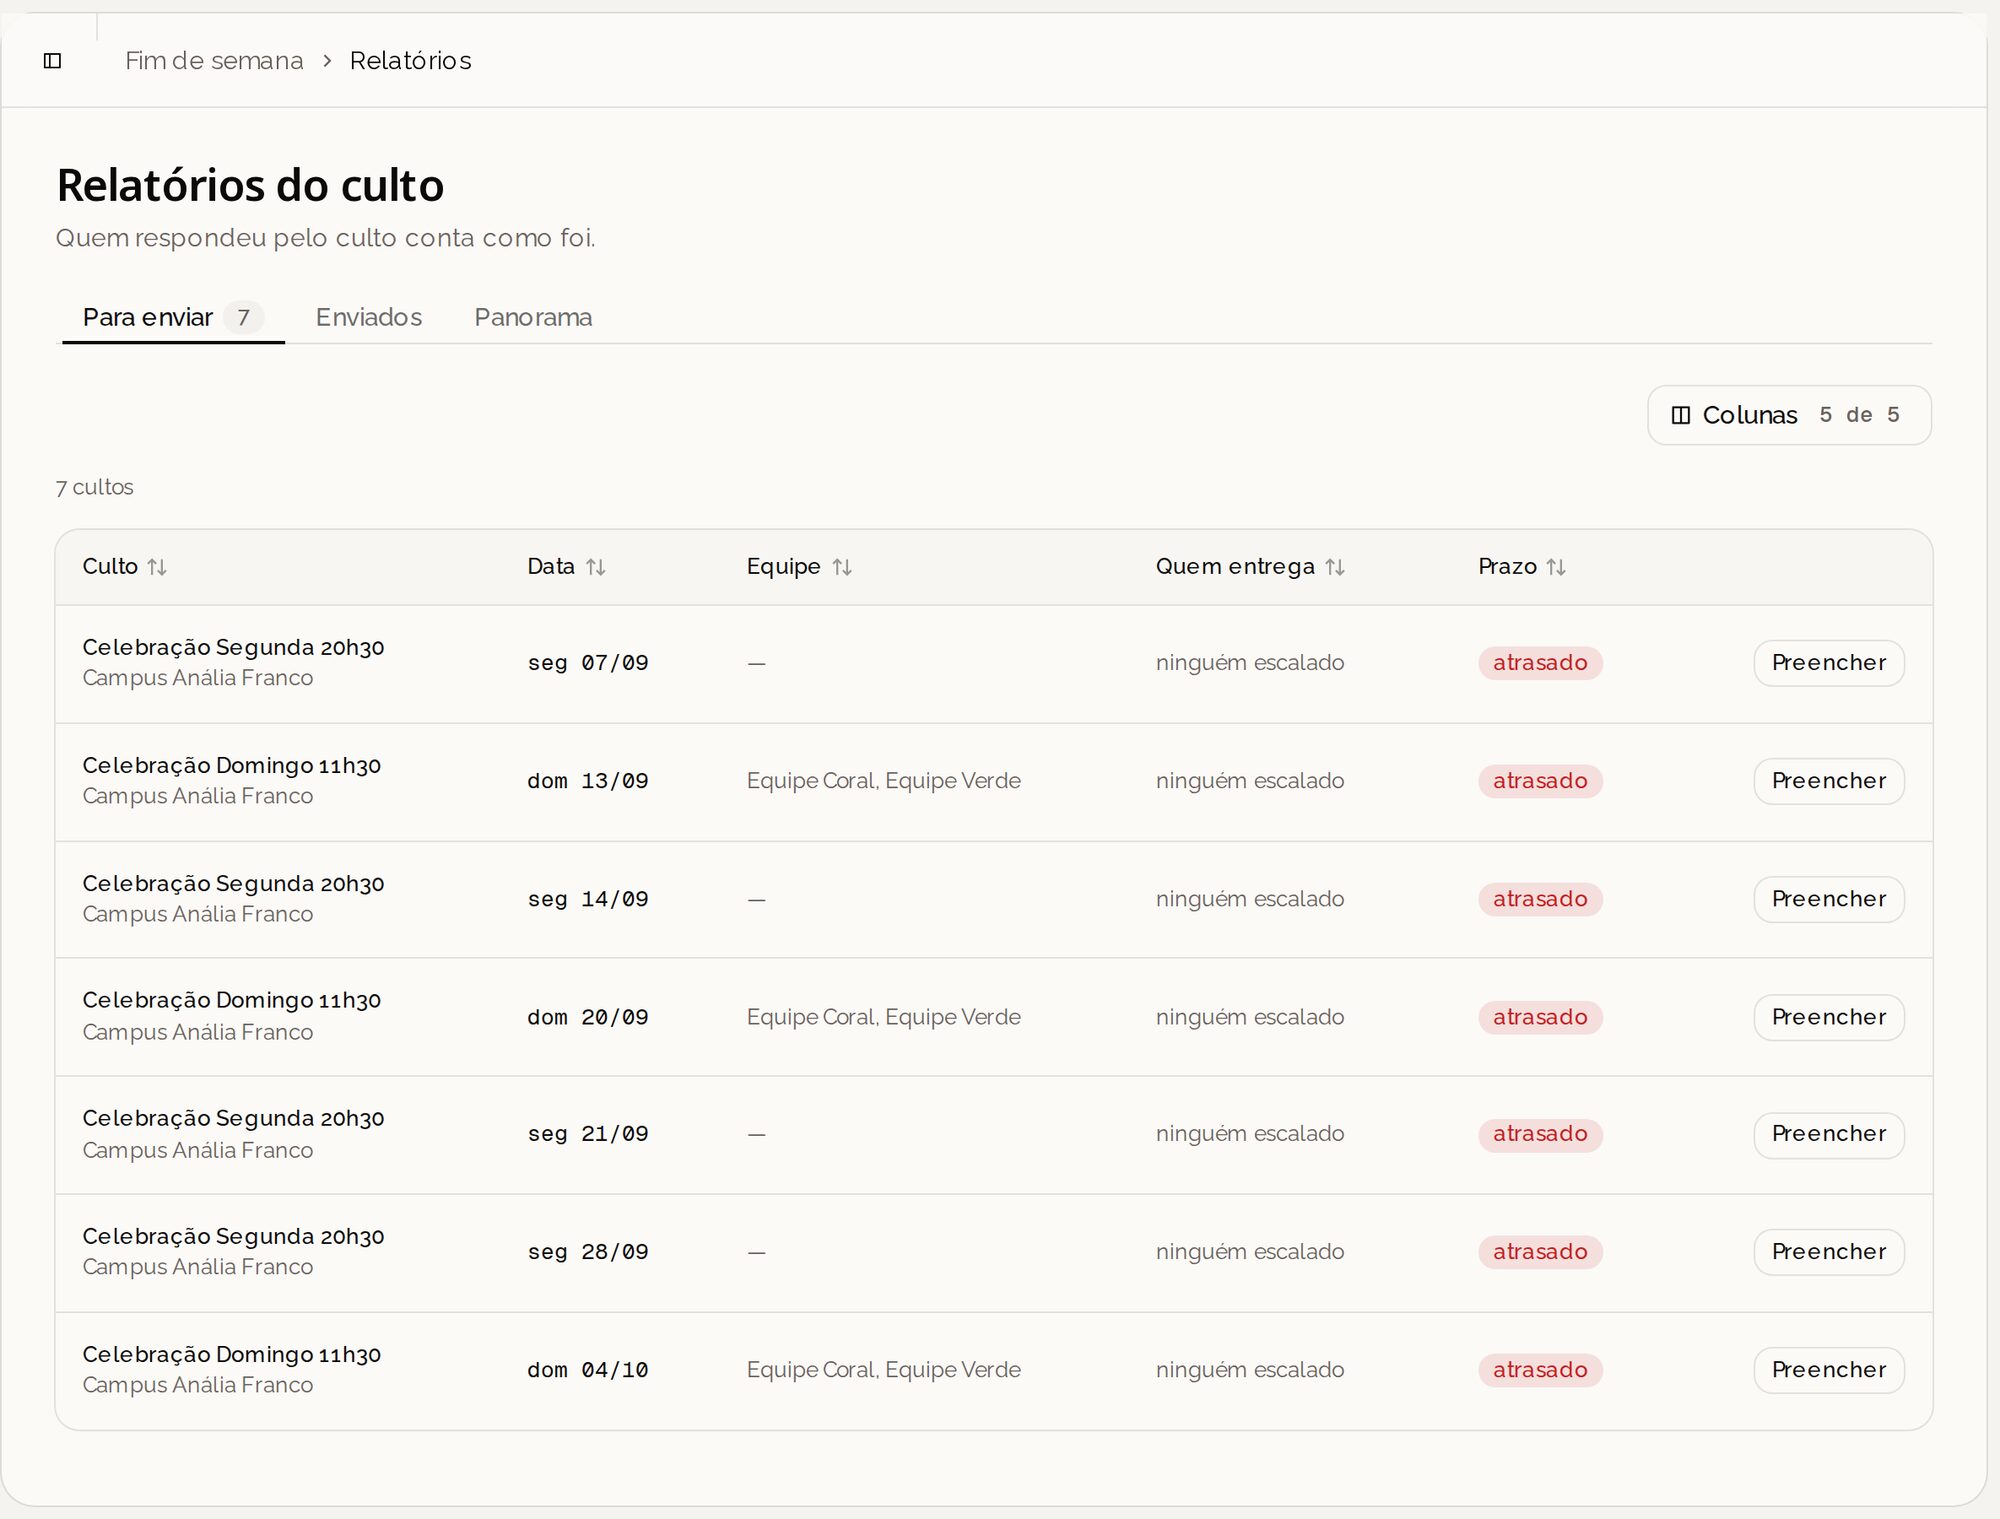The image size is (2000, 1519).
Task: Select the Para enviar tab
Action: click(173, 317)
